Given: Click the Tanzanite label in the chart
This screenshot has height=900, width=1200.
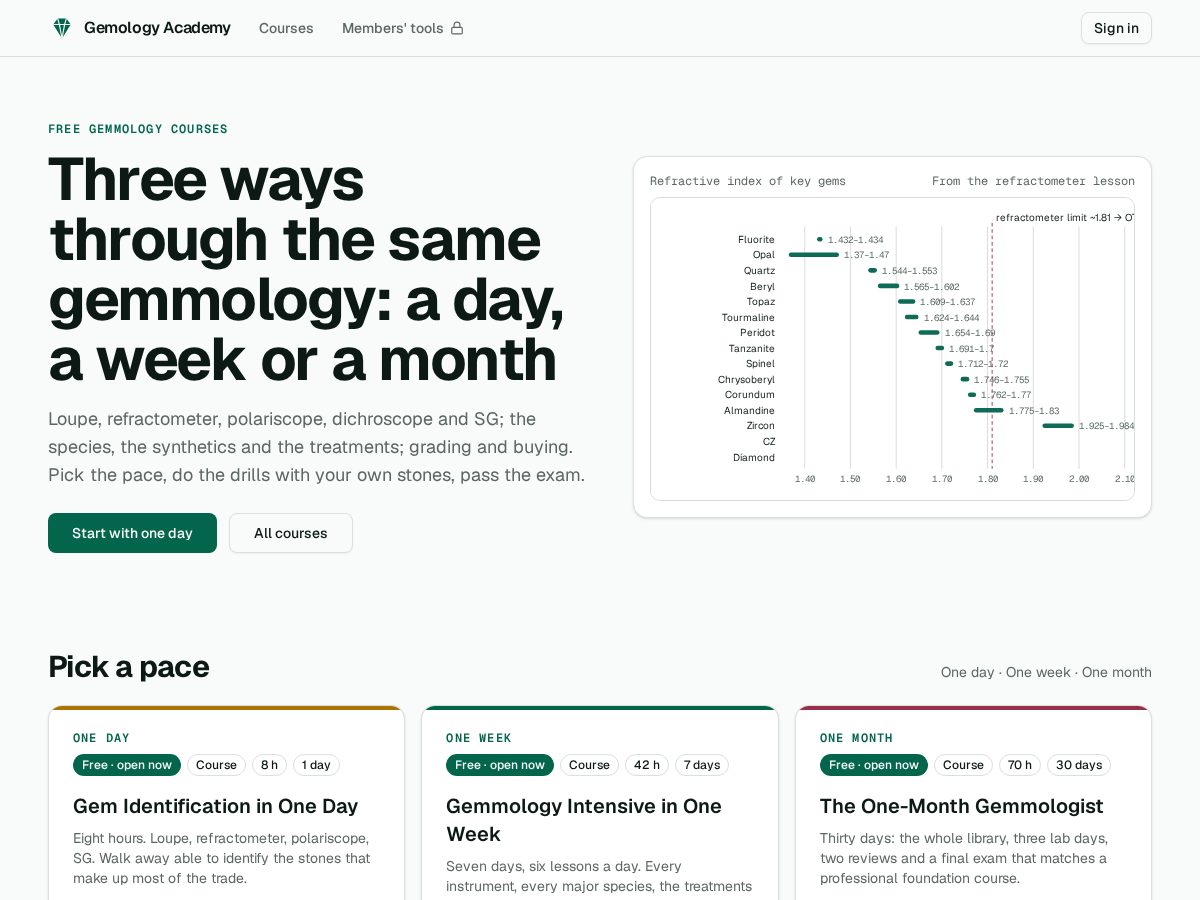Looking at the screenshot, I should (752, 349).
